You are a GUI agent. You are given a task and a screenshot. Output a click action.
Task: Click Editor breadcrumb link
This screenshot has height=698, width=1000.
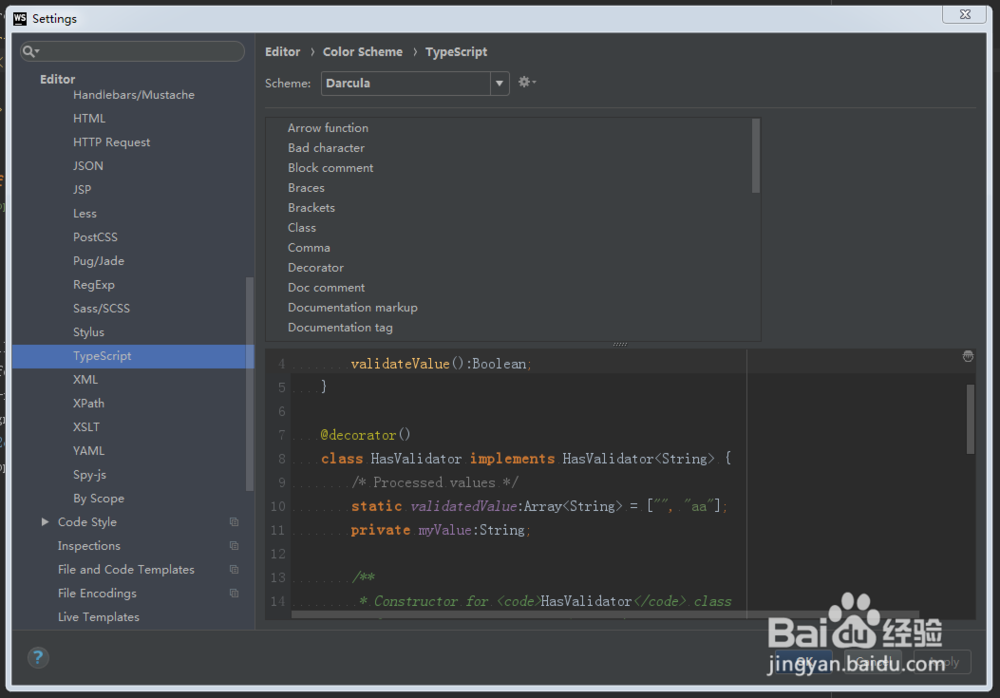point(283,52)
